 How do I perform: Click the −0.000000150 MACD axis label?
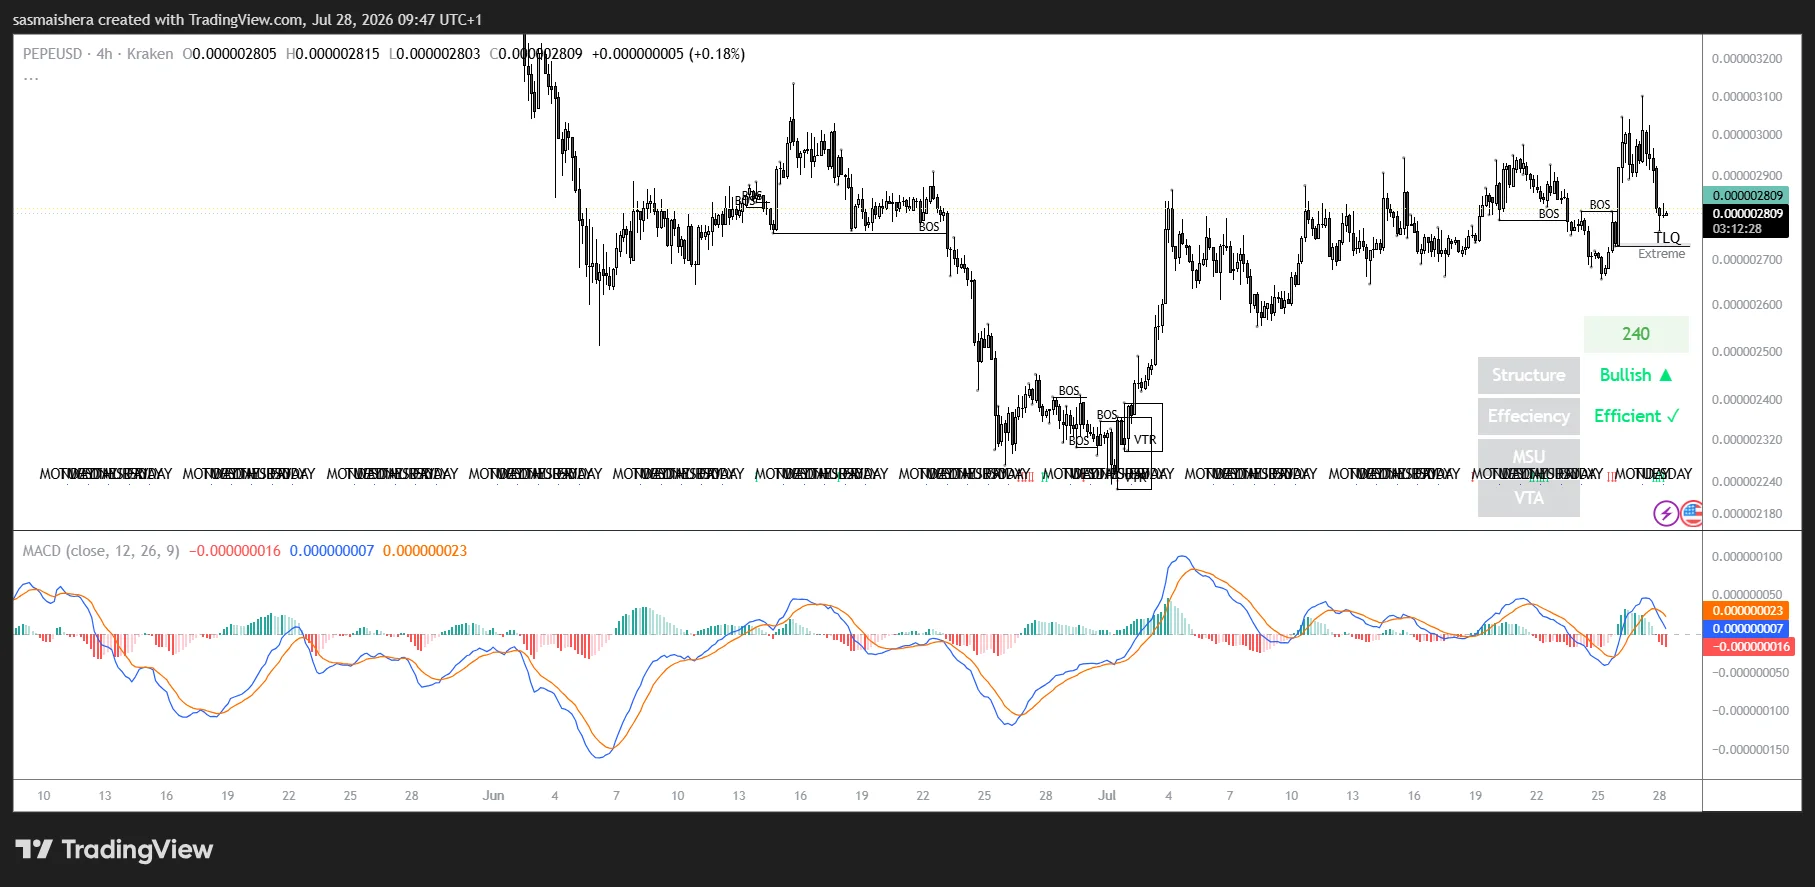coord(1750,750)
